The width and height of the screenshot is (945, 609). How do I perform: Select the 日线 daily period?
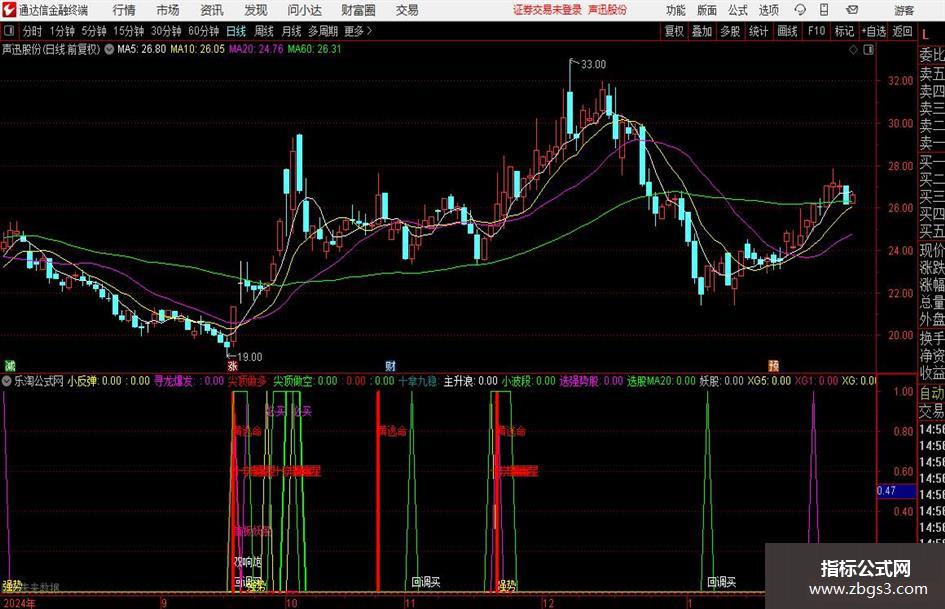pyautogui.click(x=236, y=31)
